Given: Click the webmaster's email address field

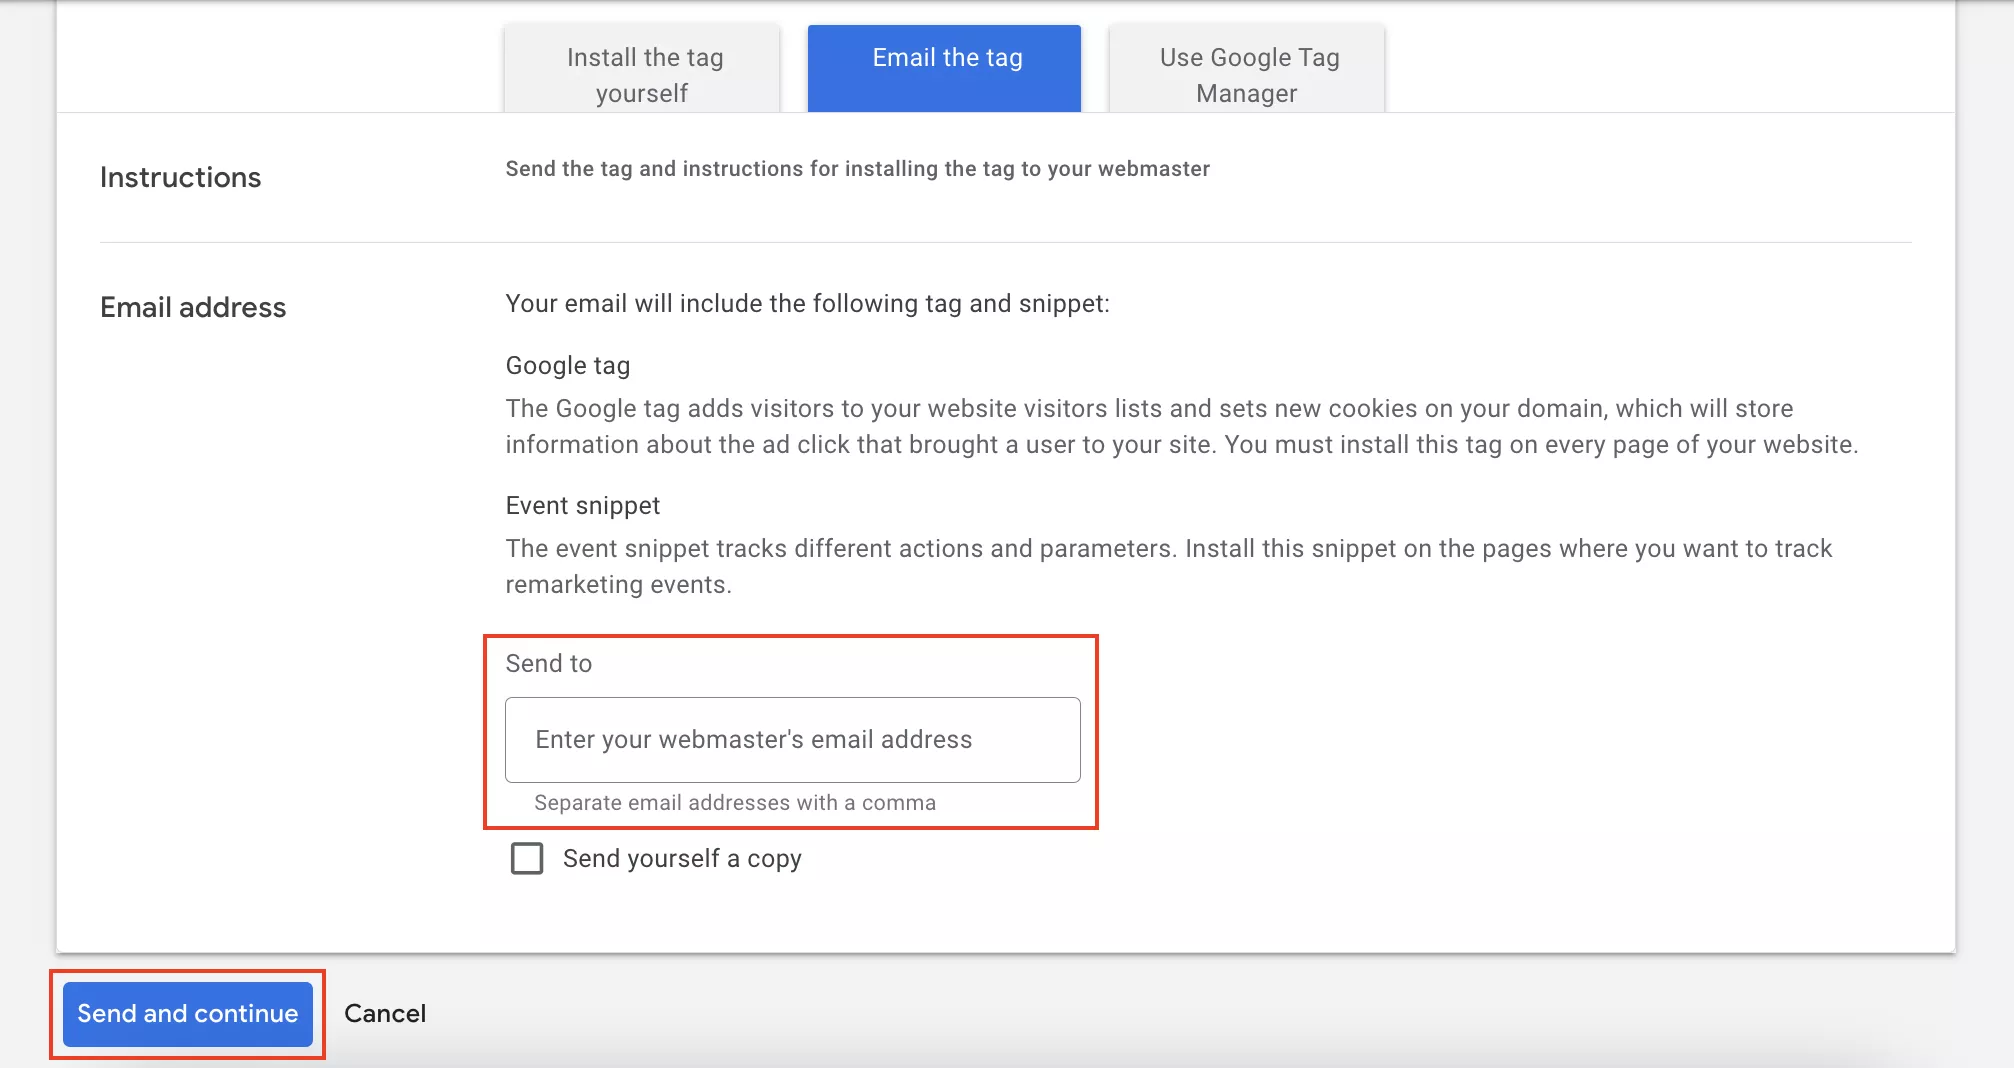Looking at the screenshot, I should 793,740.
